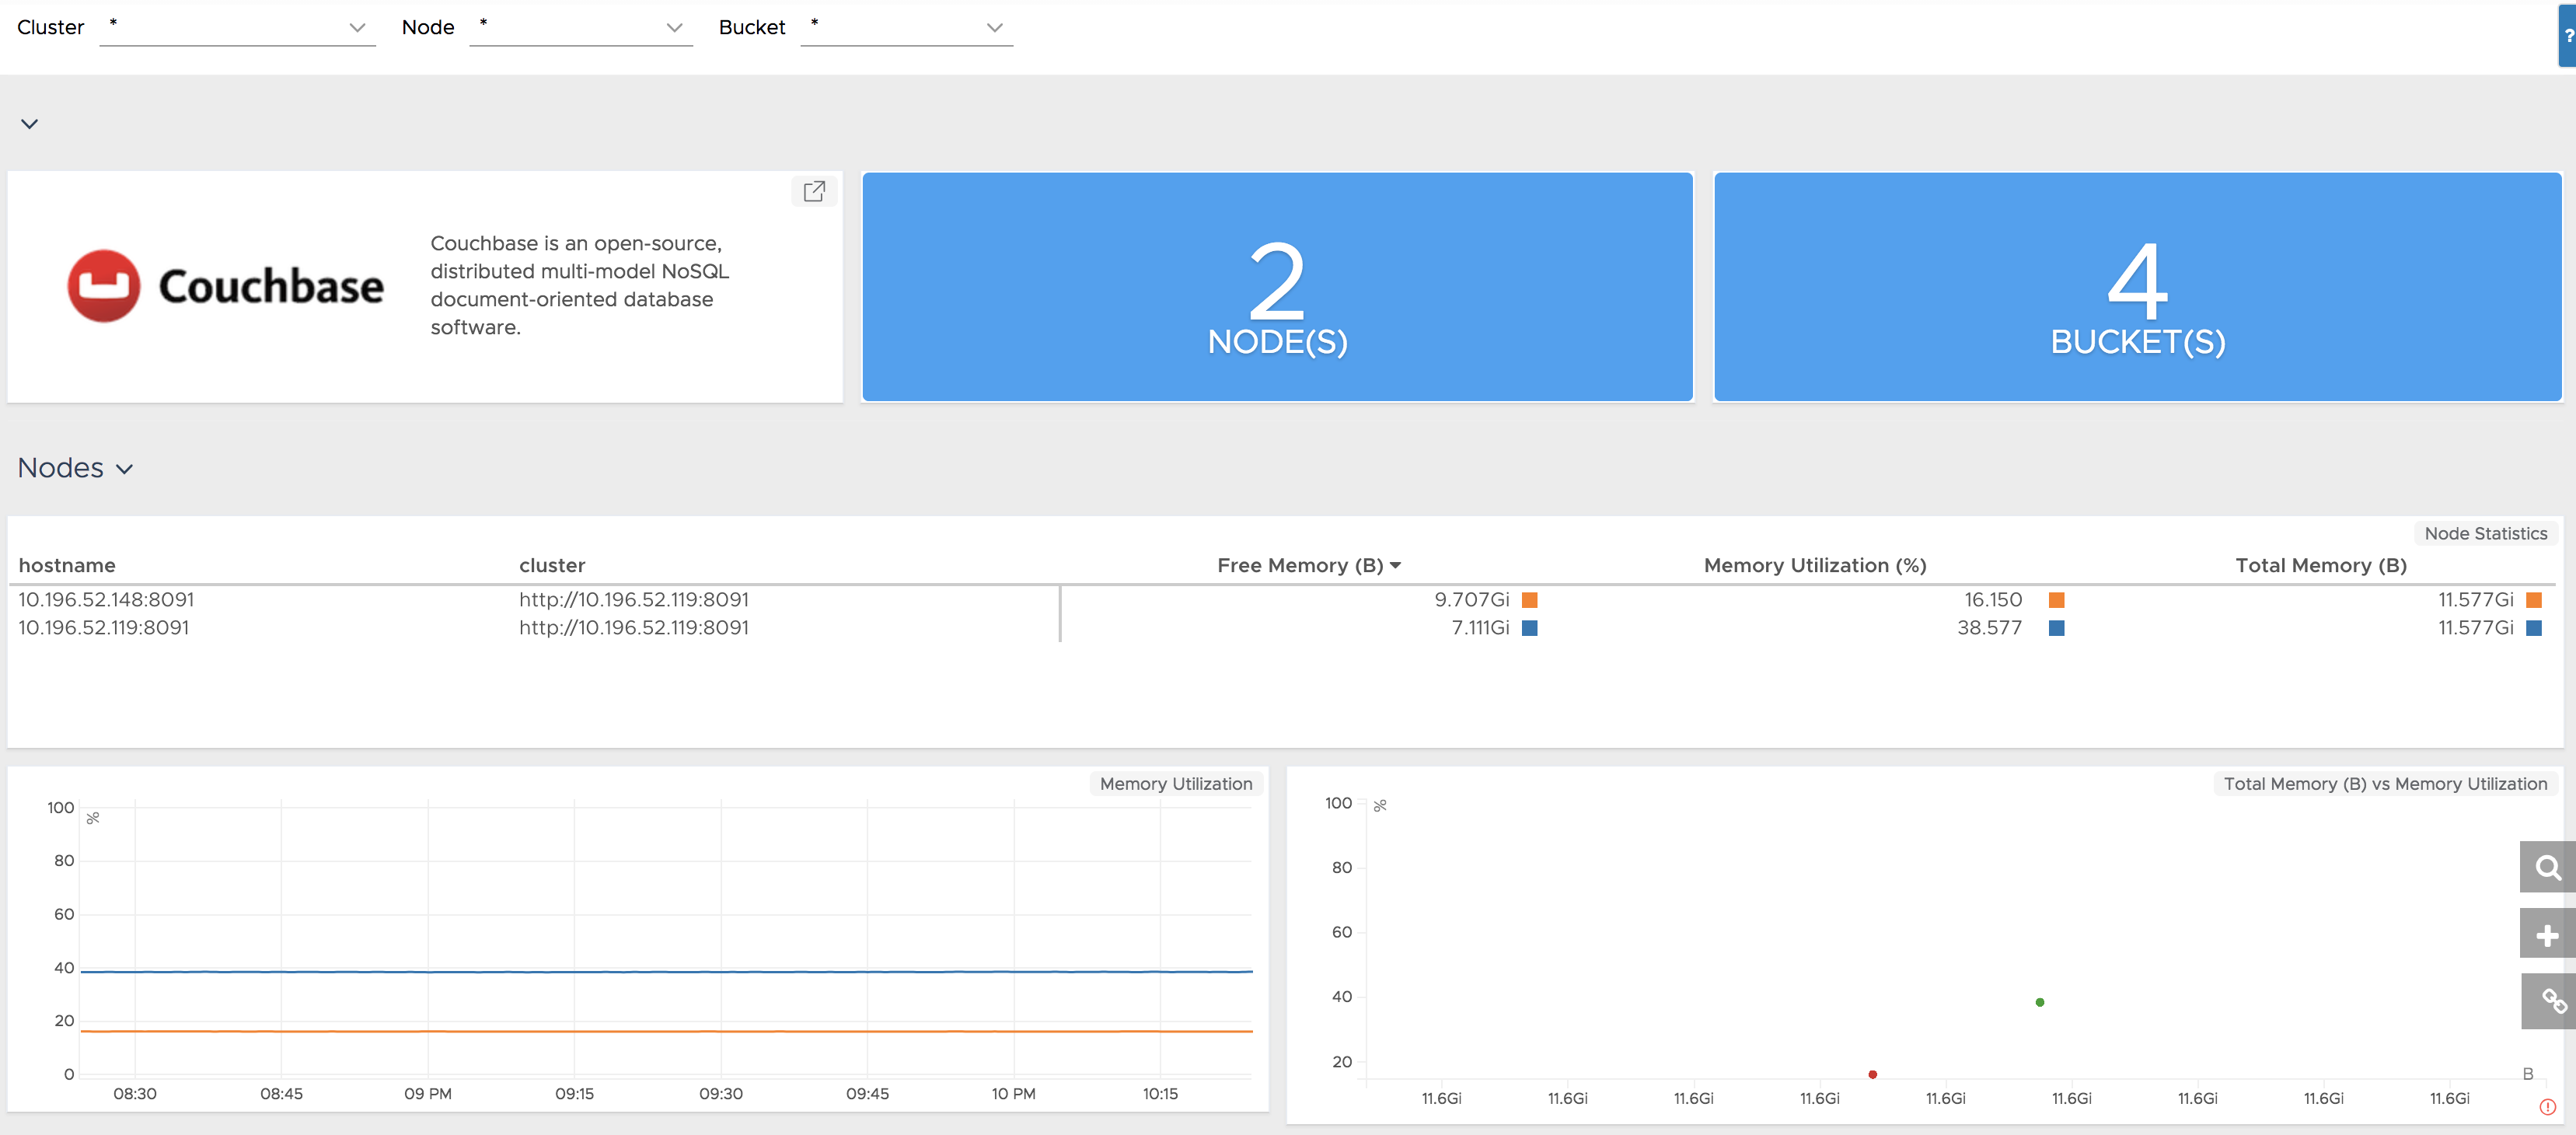Click the orange line in Memory Utilization chart
This screenshot has width=2576, height=1135.
click(666, 1031)
